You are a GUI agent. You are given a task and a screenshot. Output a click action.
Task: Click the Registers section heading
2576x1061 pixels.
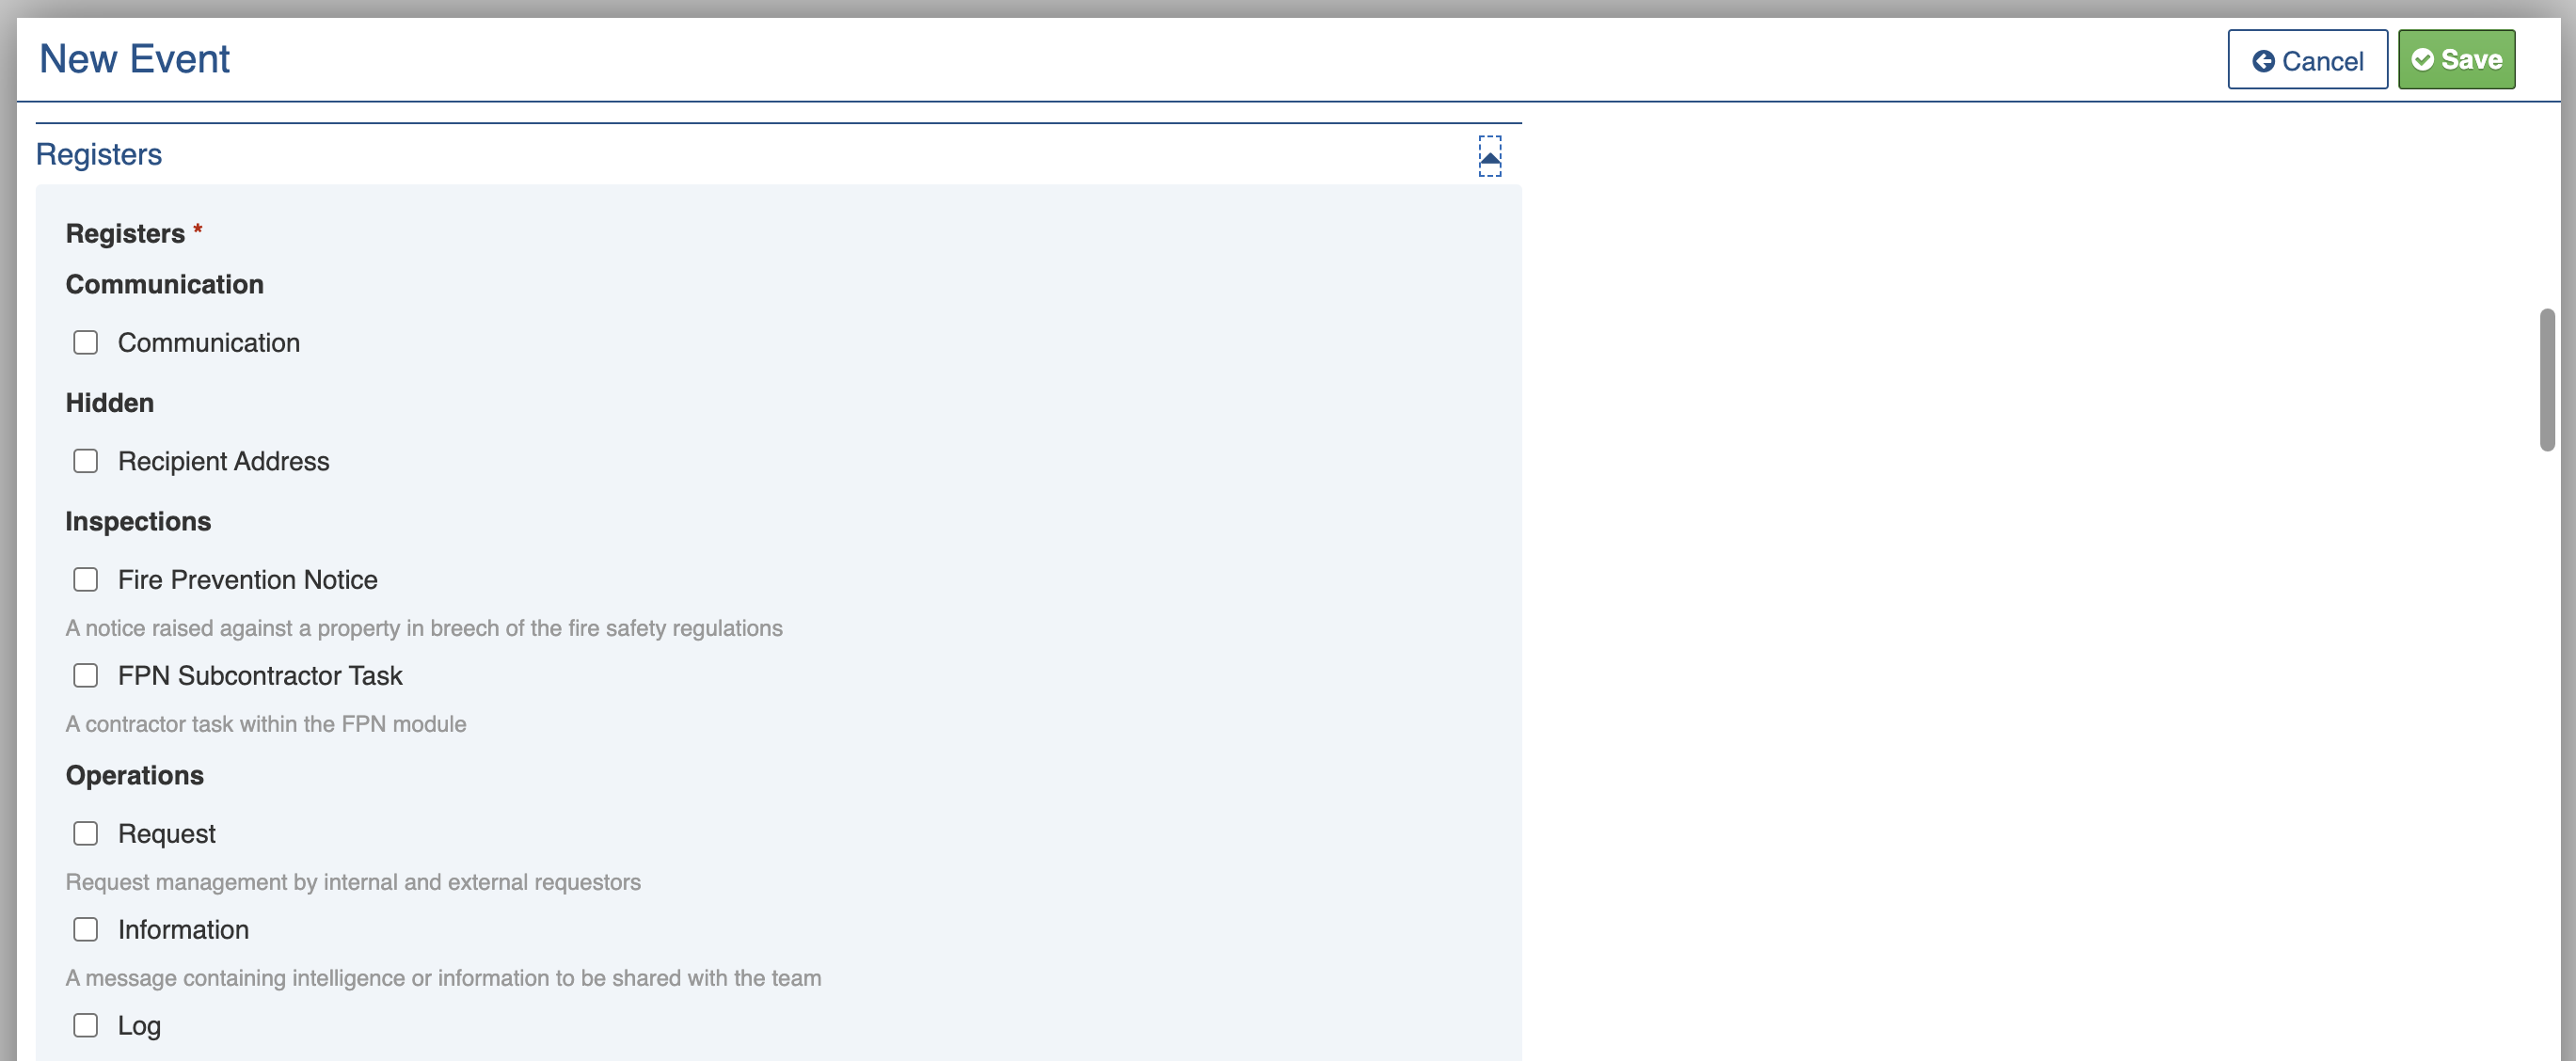(x=99, y=155)
